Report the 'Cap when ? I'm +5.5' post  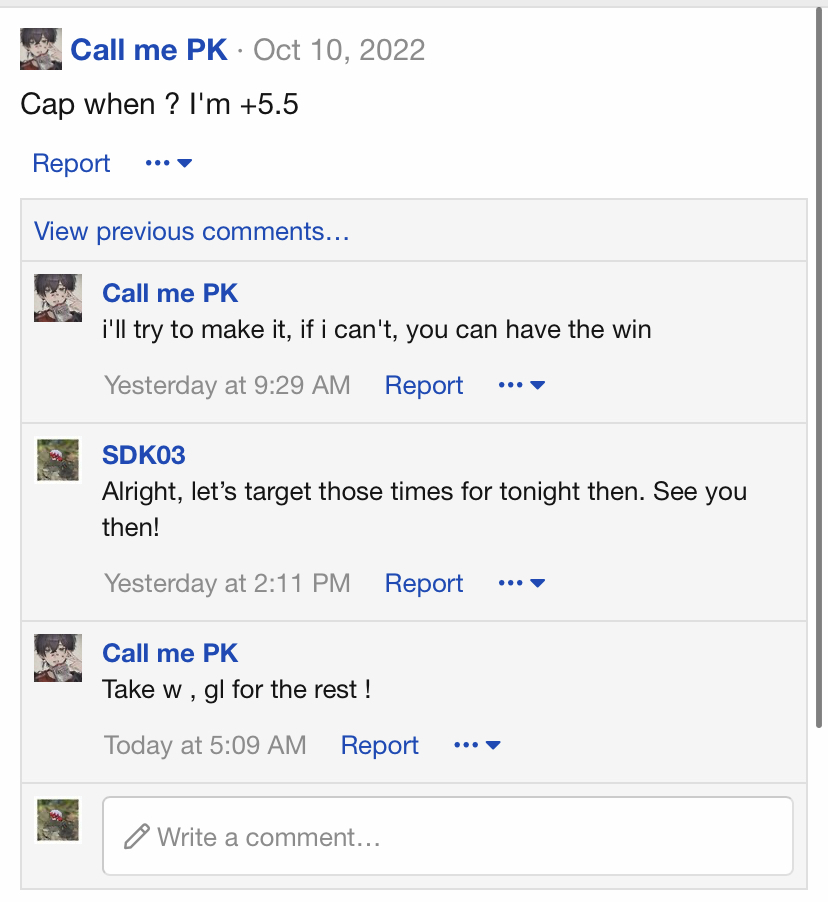point(71,163)
